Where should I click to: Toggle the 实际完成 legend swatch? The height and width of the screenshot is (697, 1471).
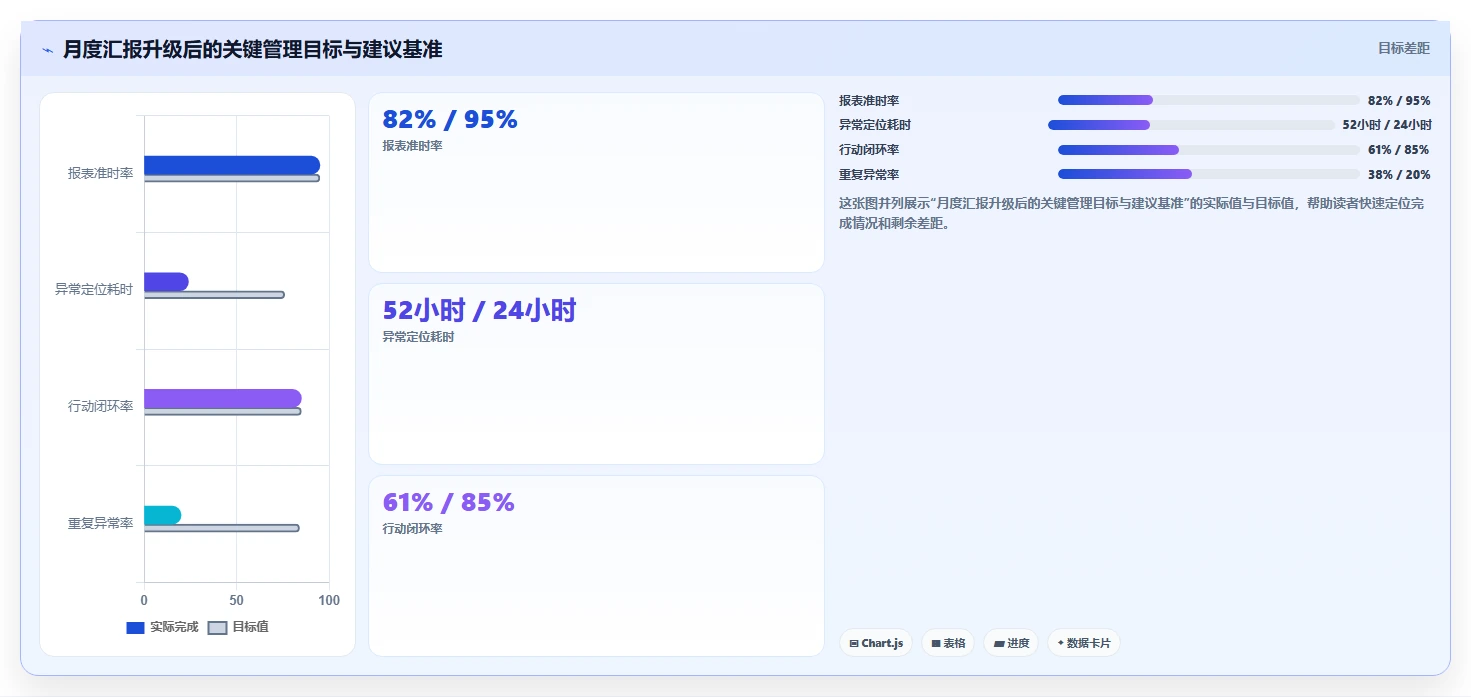[135, 628]
